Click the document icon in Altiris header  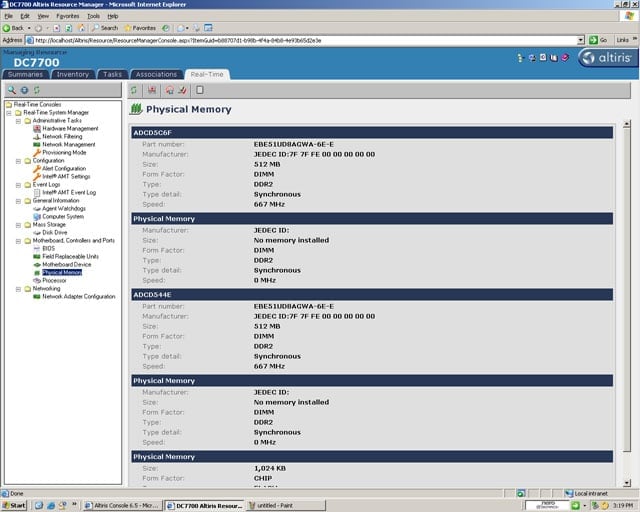click(x=543, y=58)
